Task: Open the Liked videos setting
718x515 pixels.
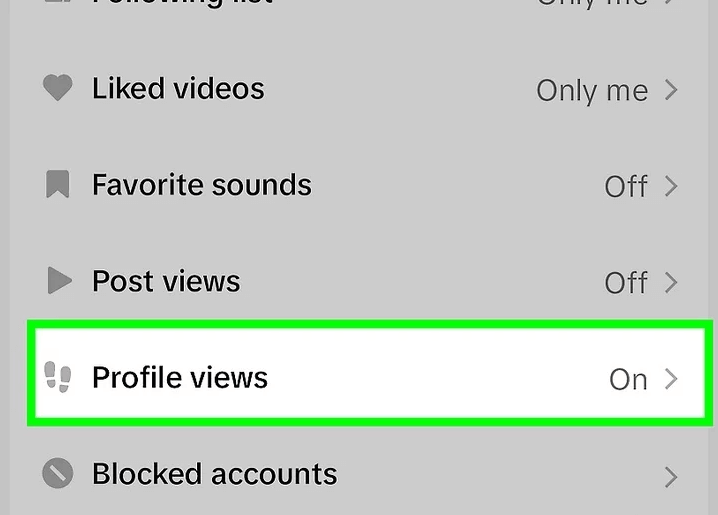Action: coord(359,88)
